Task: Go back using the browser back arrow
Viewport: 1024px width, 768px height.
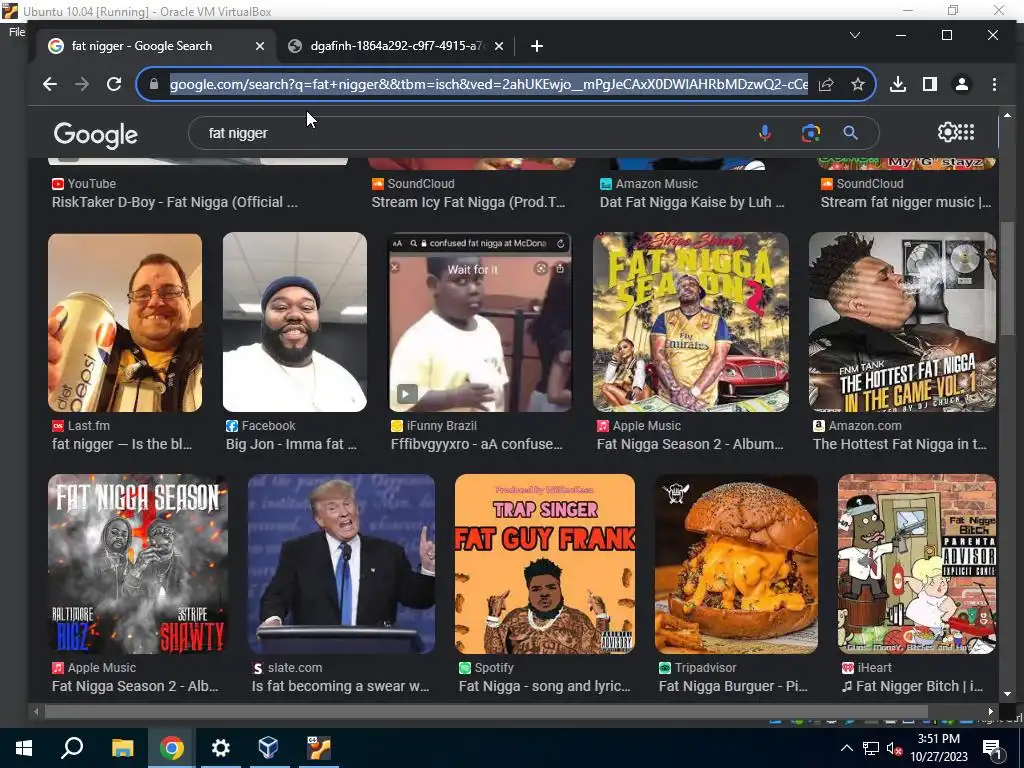Action: pyautogui.click(x=50, y=84)
